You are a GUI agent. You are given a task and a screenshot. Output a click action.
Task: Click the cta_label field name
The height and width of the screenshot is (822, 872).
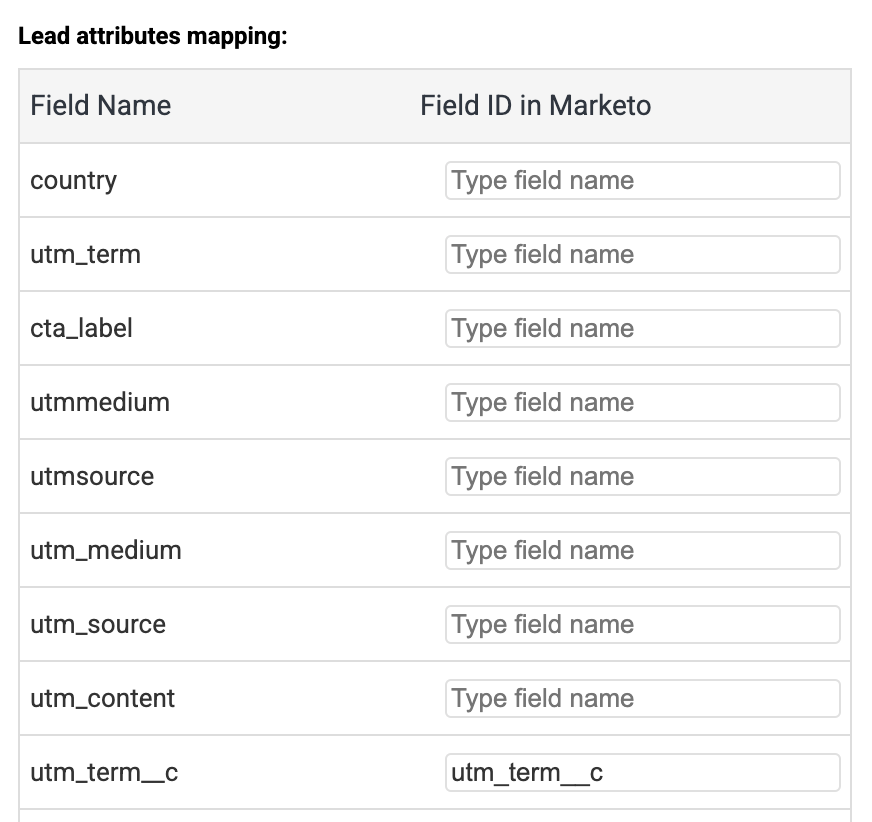82,329
